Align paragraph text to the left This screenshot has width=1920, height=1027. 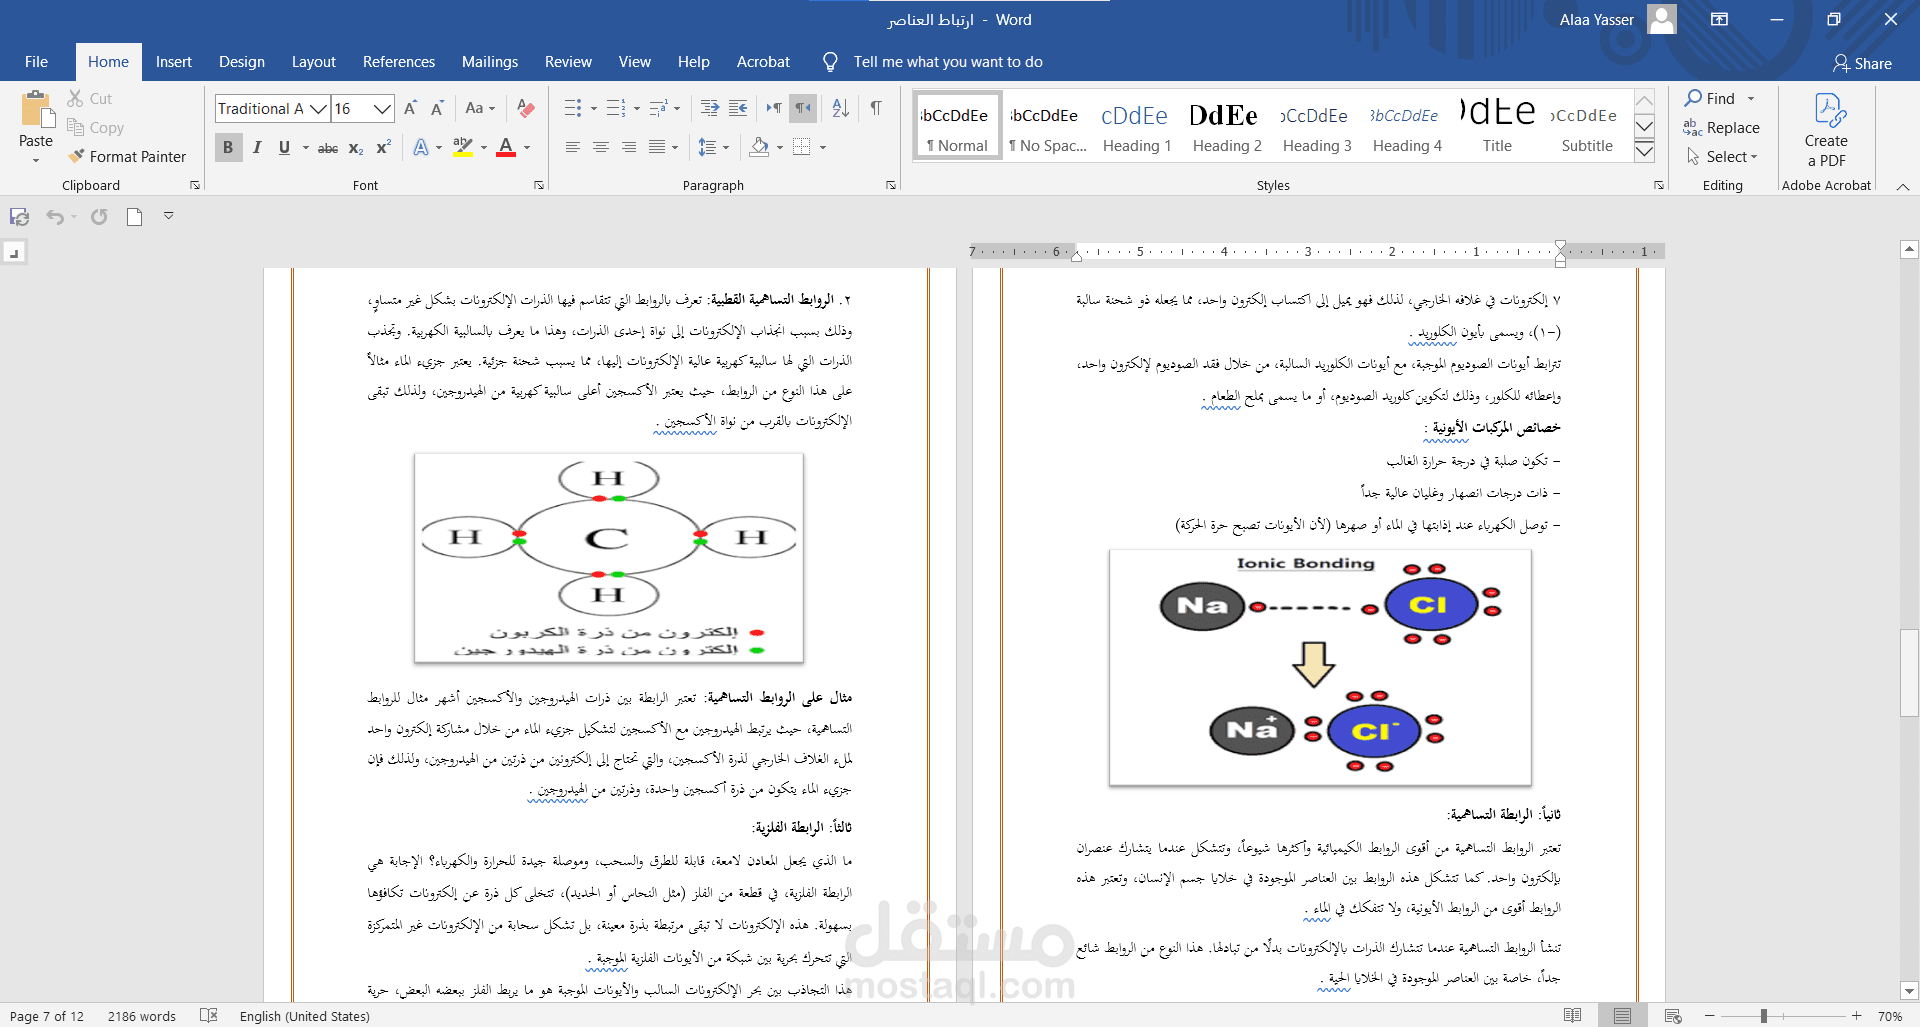pyautogui.click(x=573, y=148)
